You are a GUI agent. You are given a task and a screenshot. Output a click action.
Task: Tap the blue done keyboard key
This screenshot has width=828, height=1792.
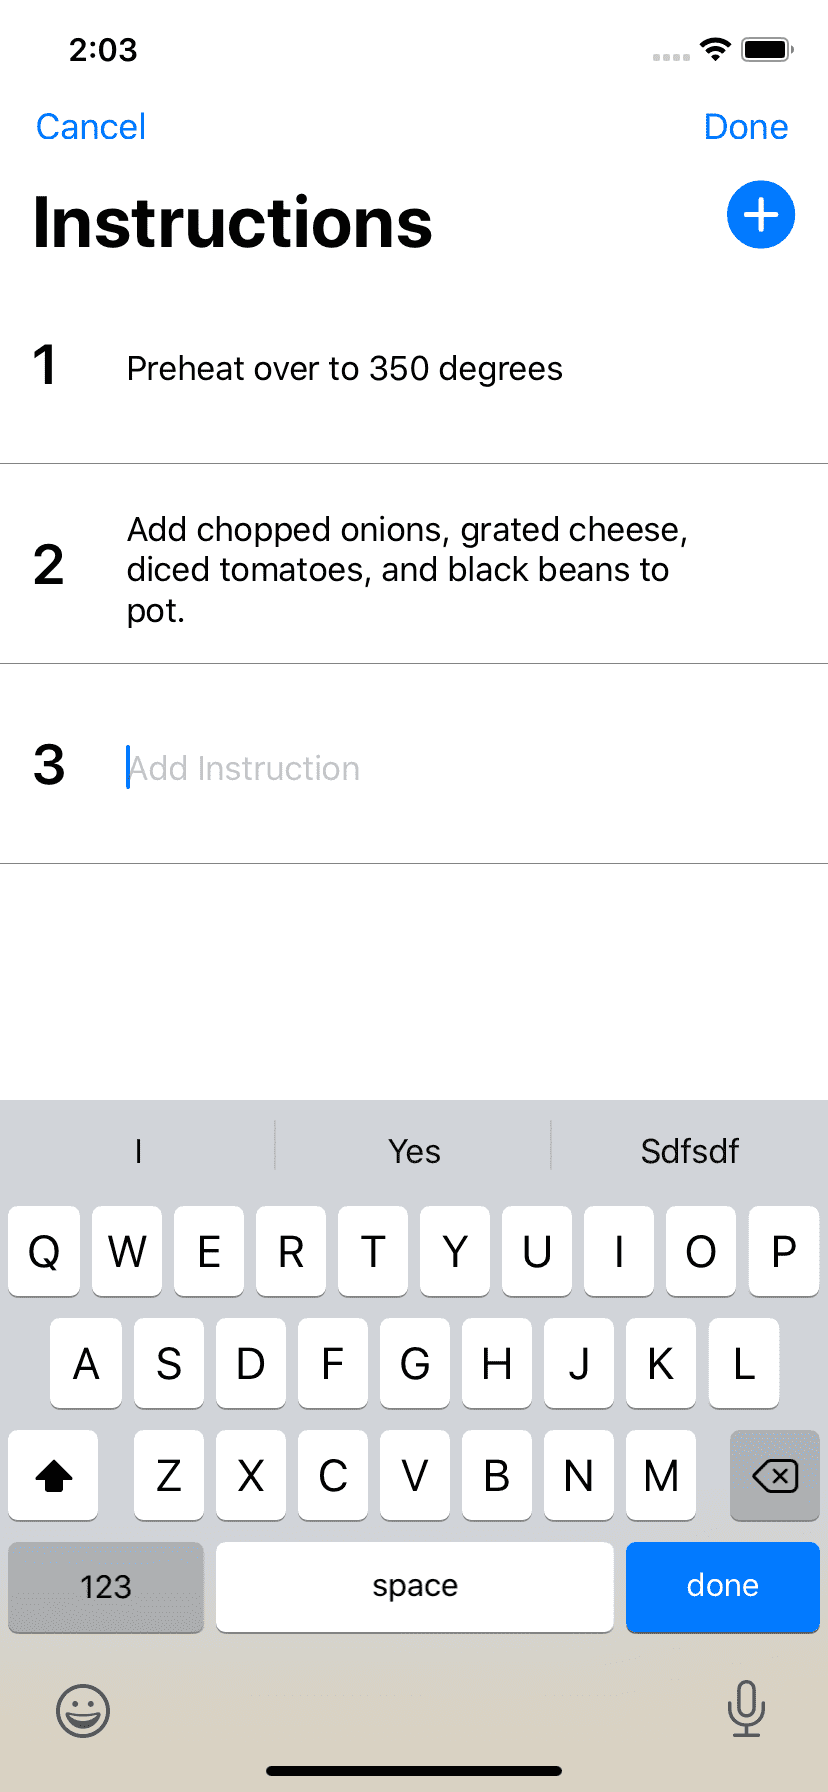pos(723,1587)
